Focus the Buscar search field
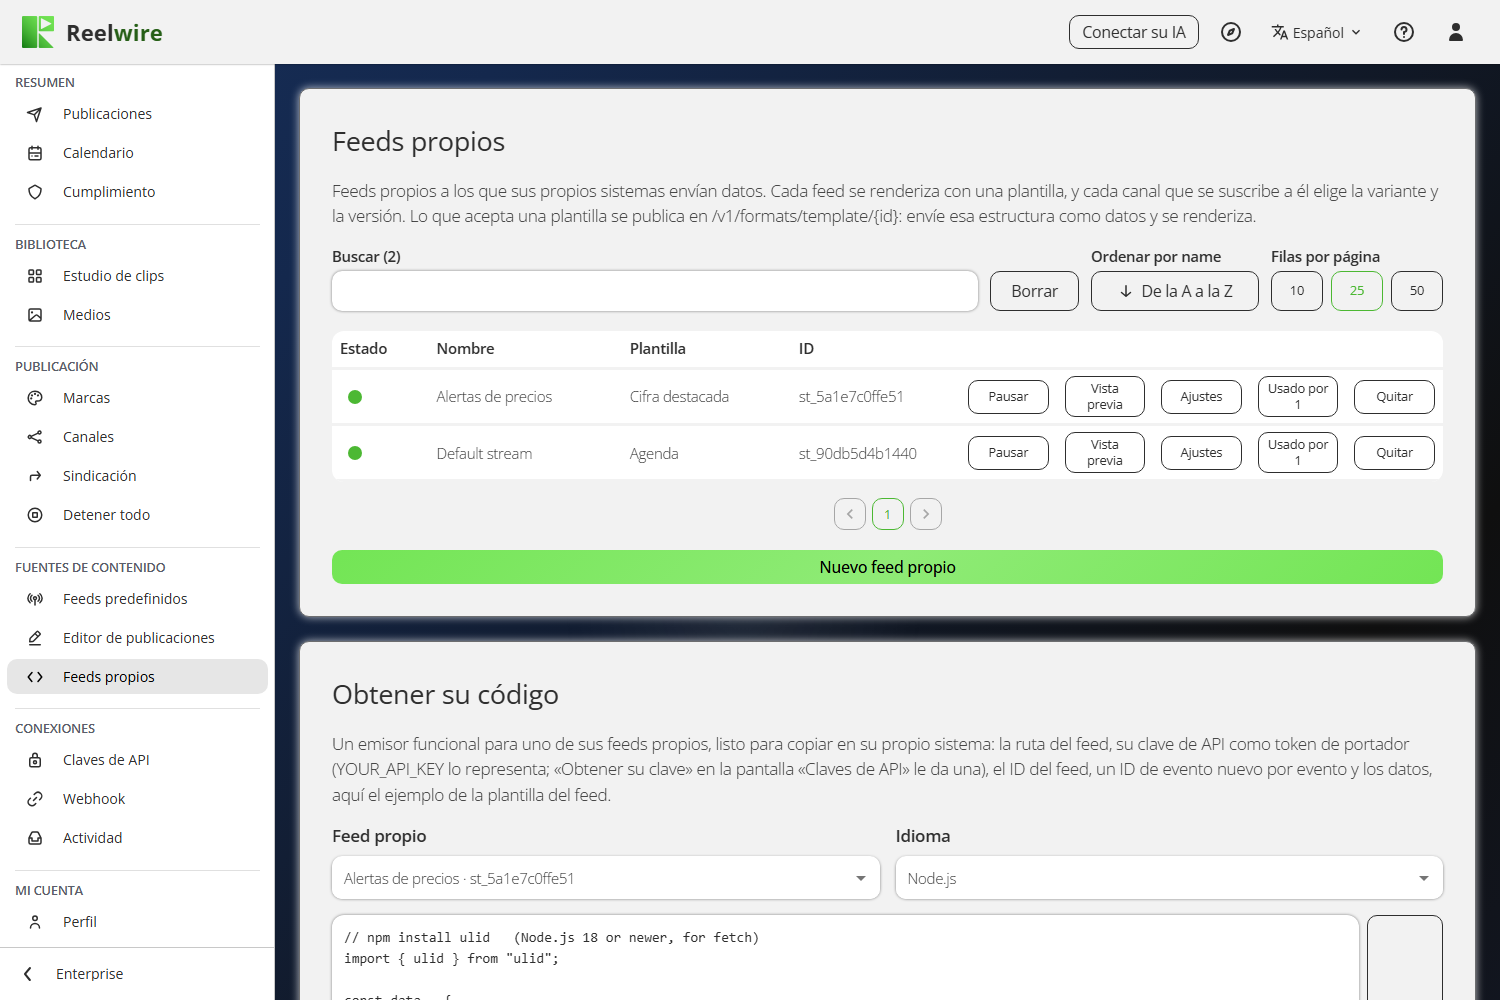Image resolution: width=1500 pixels, height=1000 pixels. tap(655, 291)
